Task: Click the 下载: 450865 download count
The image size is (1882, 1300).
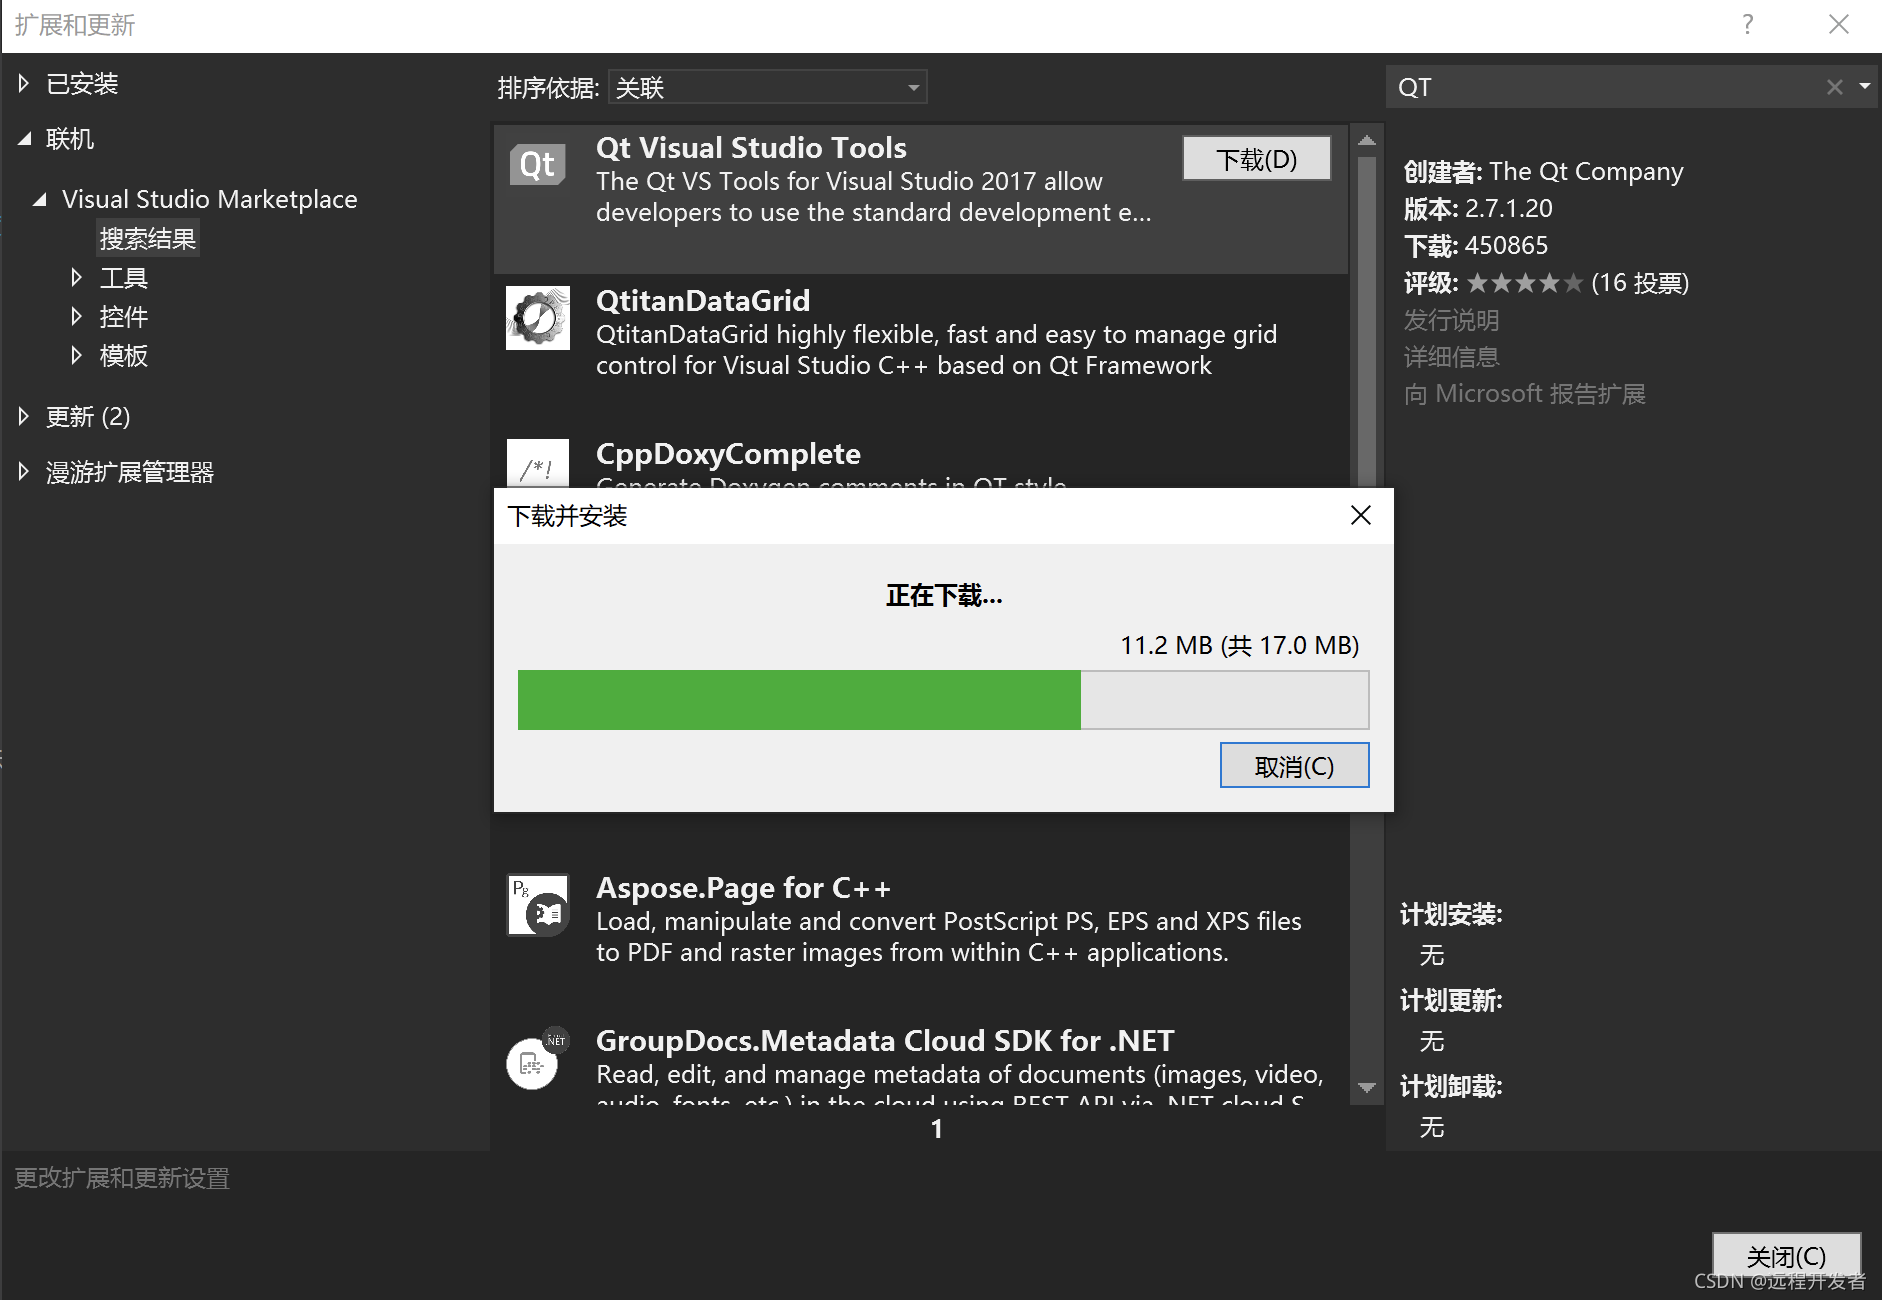Action: tap(1476, 246)
